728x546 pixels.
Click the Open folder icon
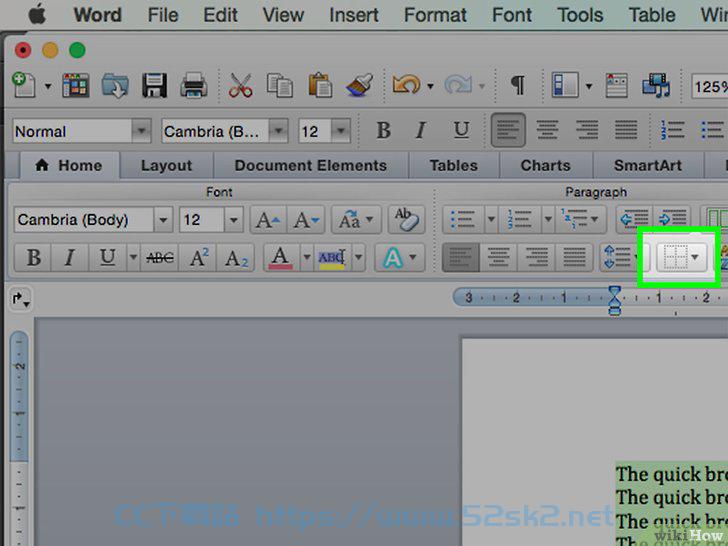(x=115, y=85)
